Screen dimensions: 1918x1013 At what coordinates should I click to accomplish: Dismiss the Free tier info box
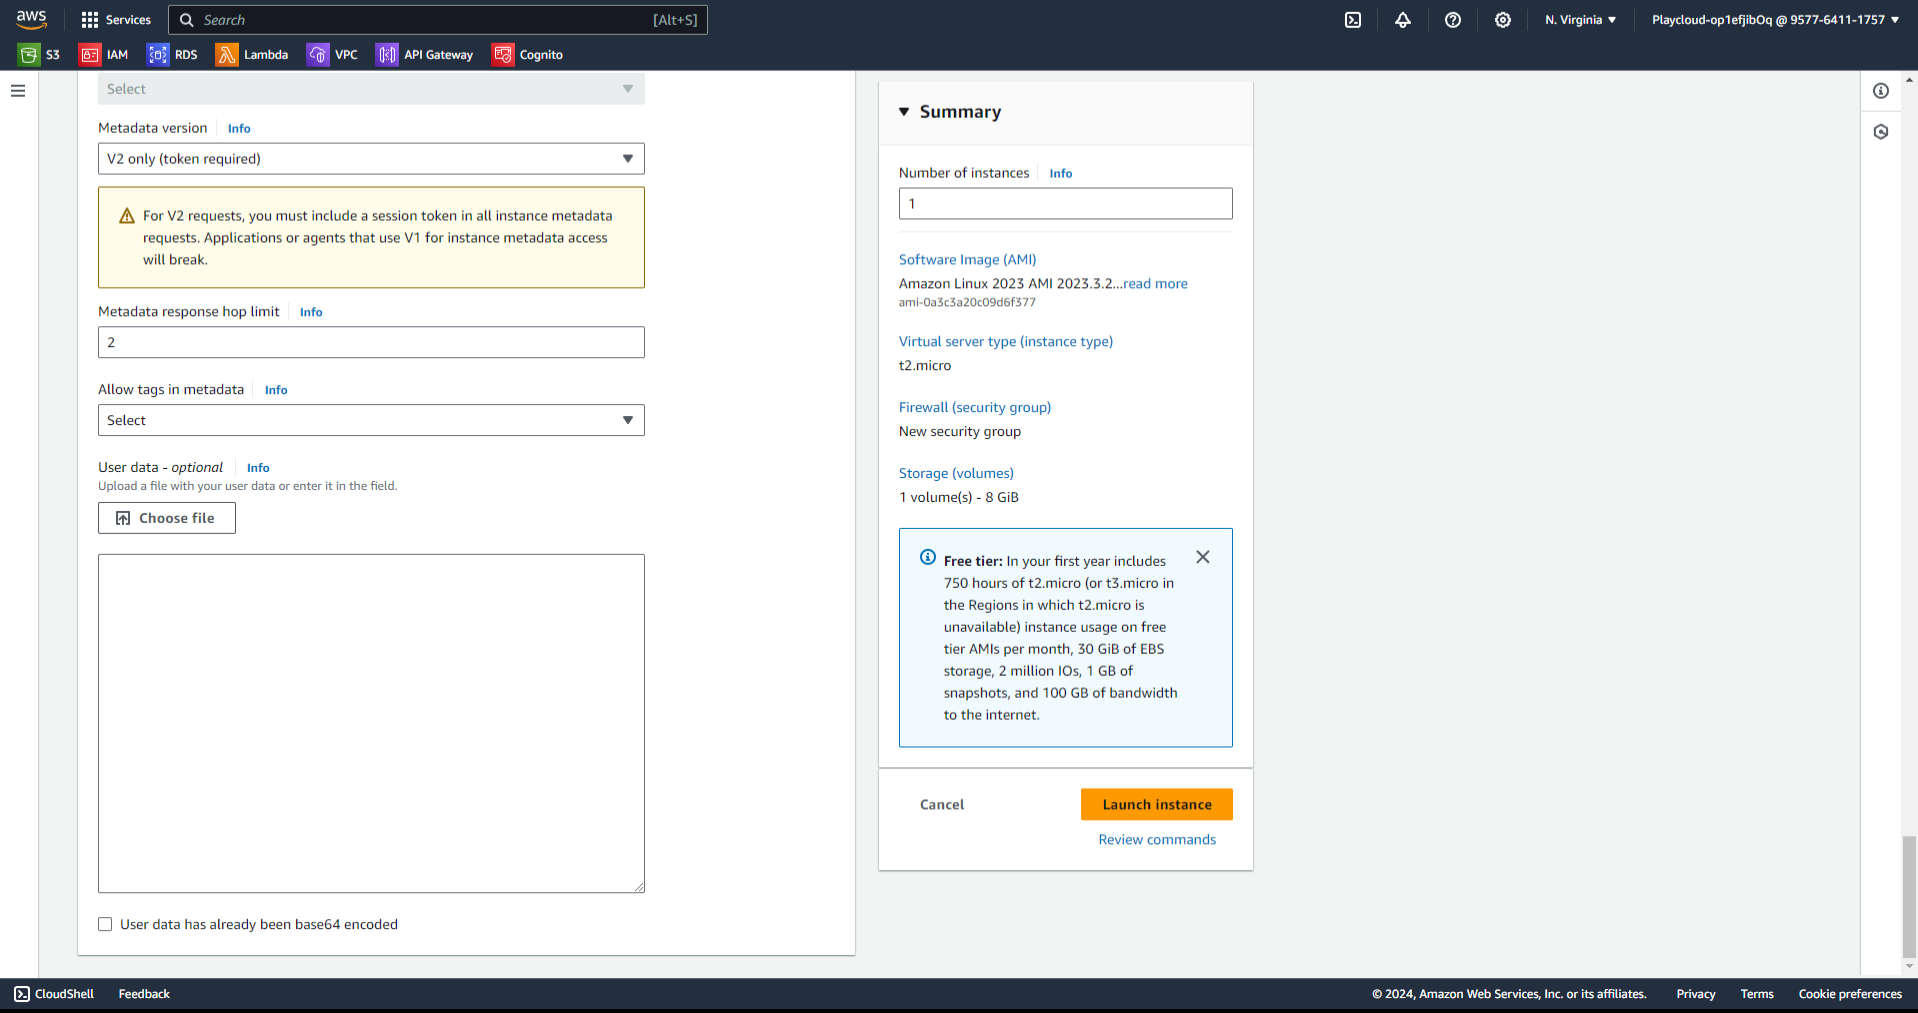(1203, 558)
